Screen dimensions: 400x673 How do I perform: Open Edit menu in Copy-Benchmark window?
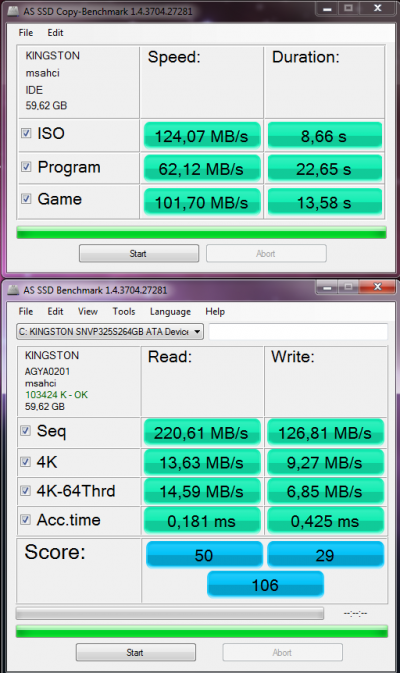pos(55,33)
